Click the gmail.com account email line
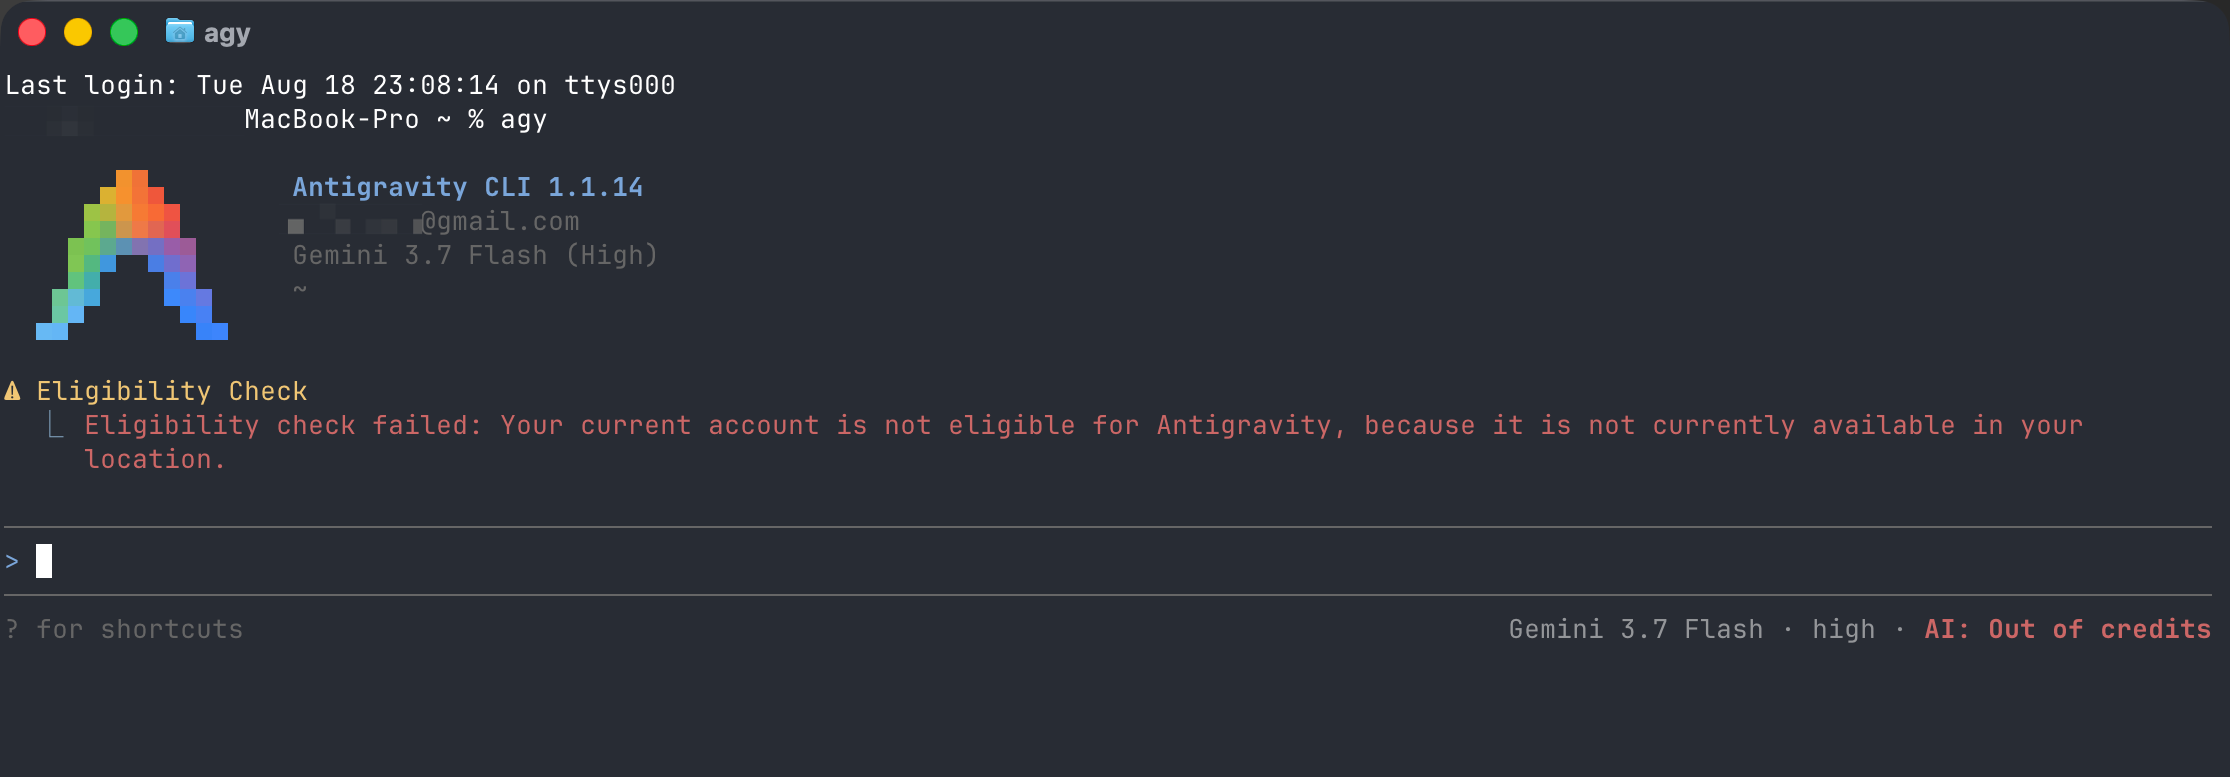2230x777 pixels. (x=434, y=221)
